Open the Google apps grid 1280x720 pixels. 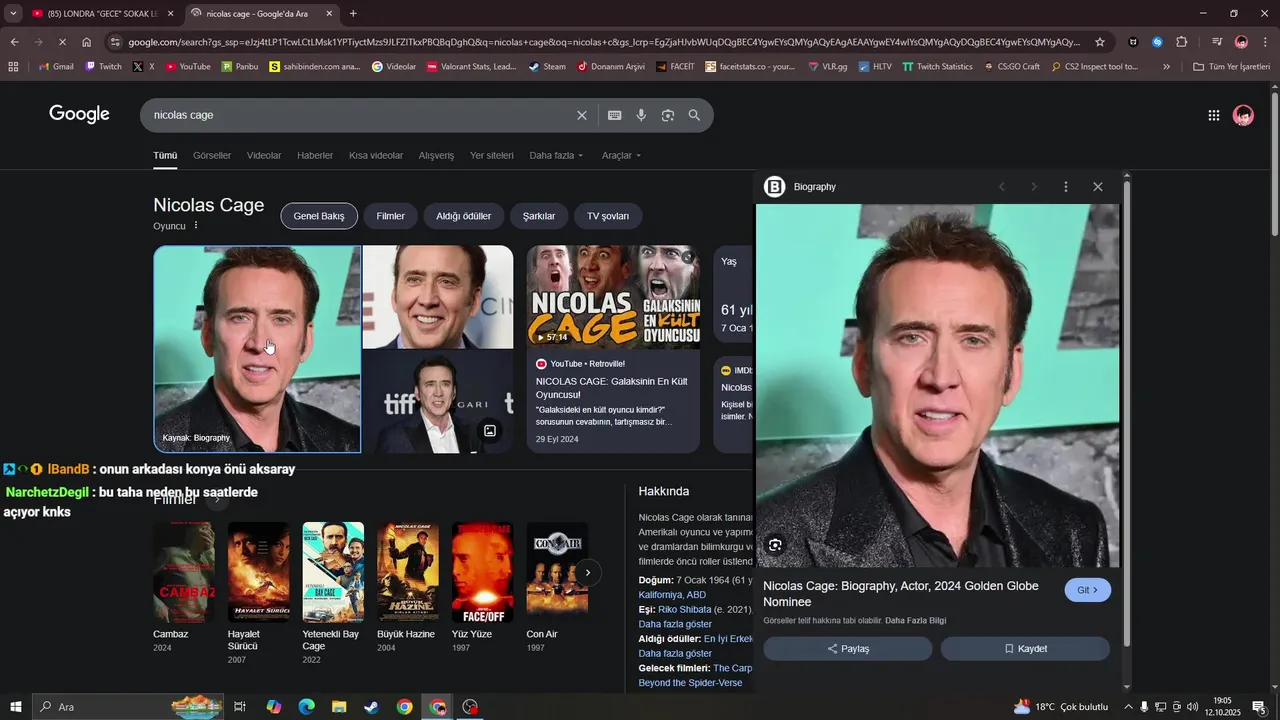pyautogui.click(x=1214, y=115)
